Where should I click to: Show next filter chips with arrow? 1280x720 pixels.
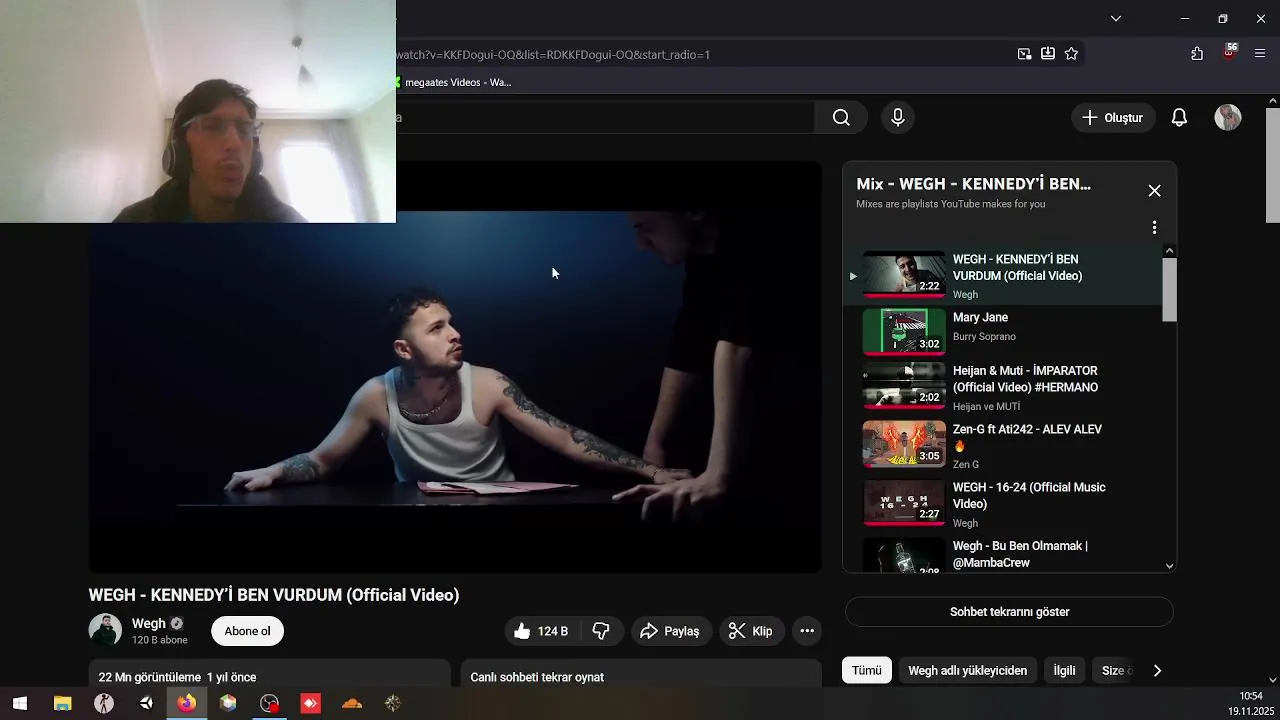(x=1157, y=671)
